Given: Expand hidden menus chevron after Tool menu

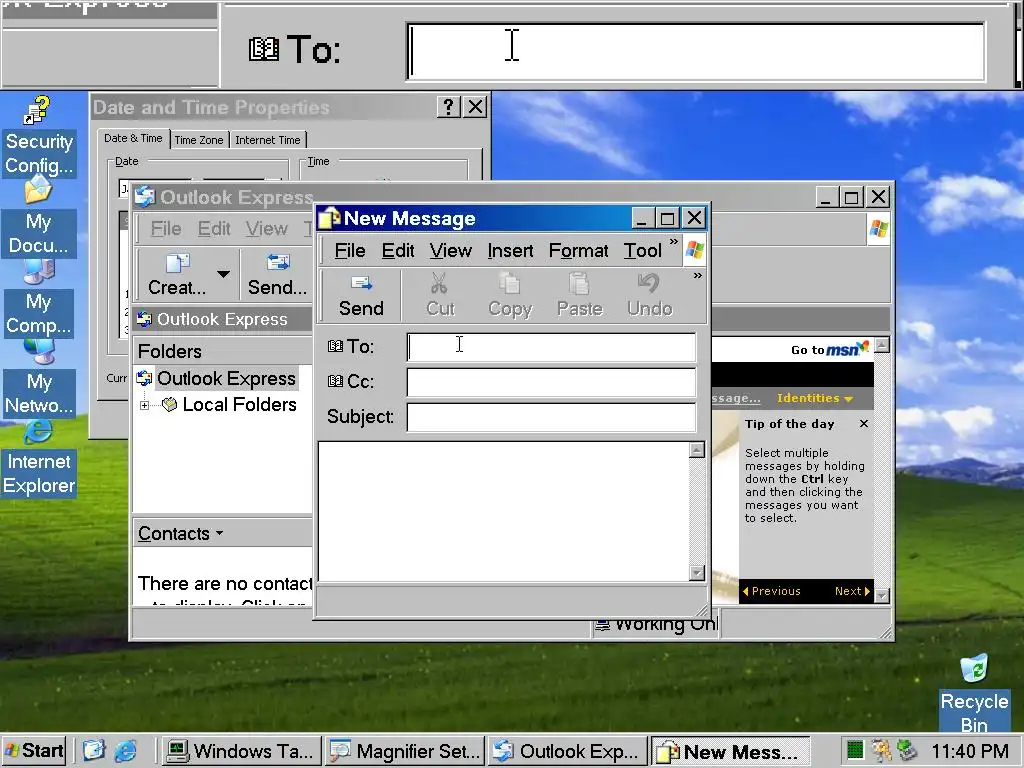Looking at the screenshot, I should [674, 242].
